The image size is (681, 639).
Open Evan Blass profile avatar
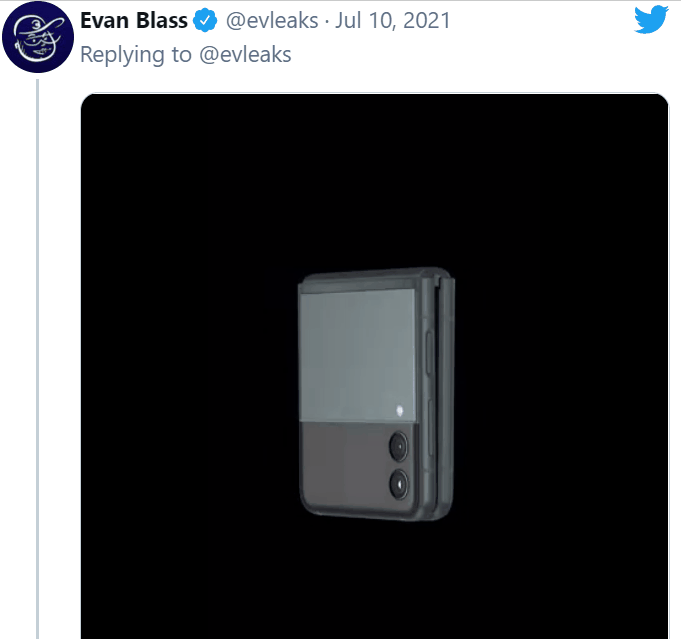click(38, 36)
